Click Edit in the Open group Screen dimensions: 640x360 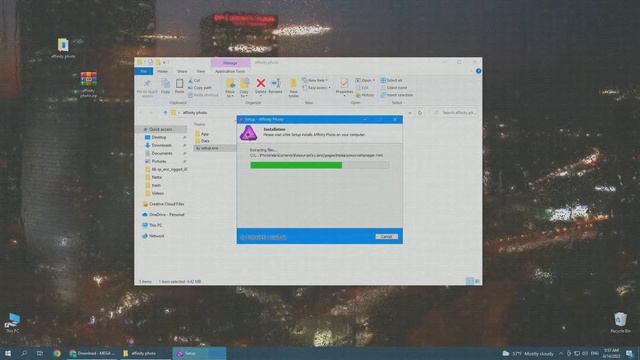[x=362, y=88]
